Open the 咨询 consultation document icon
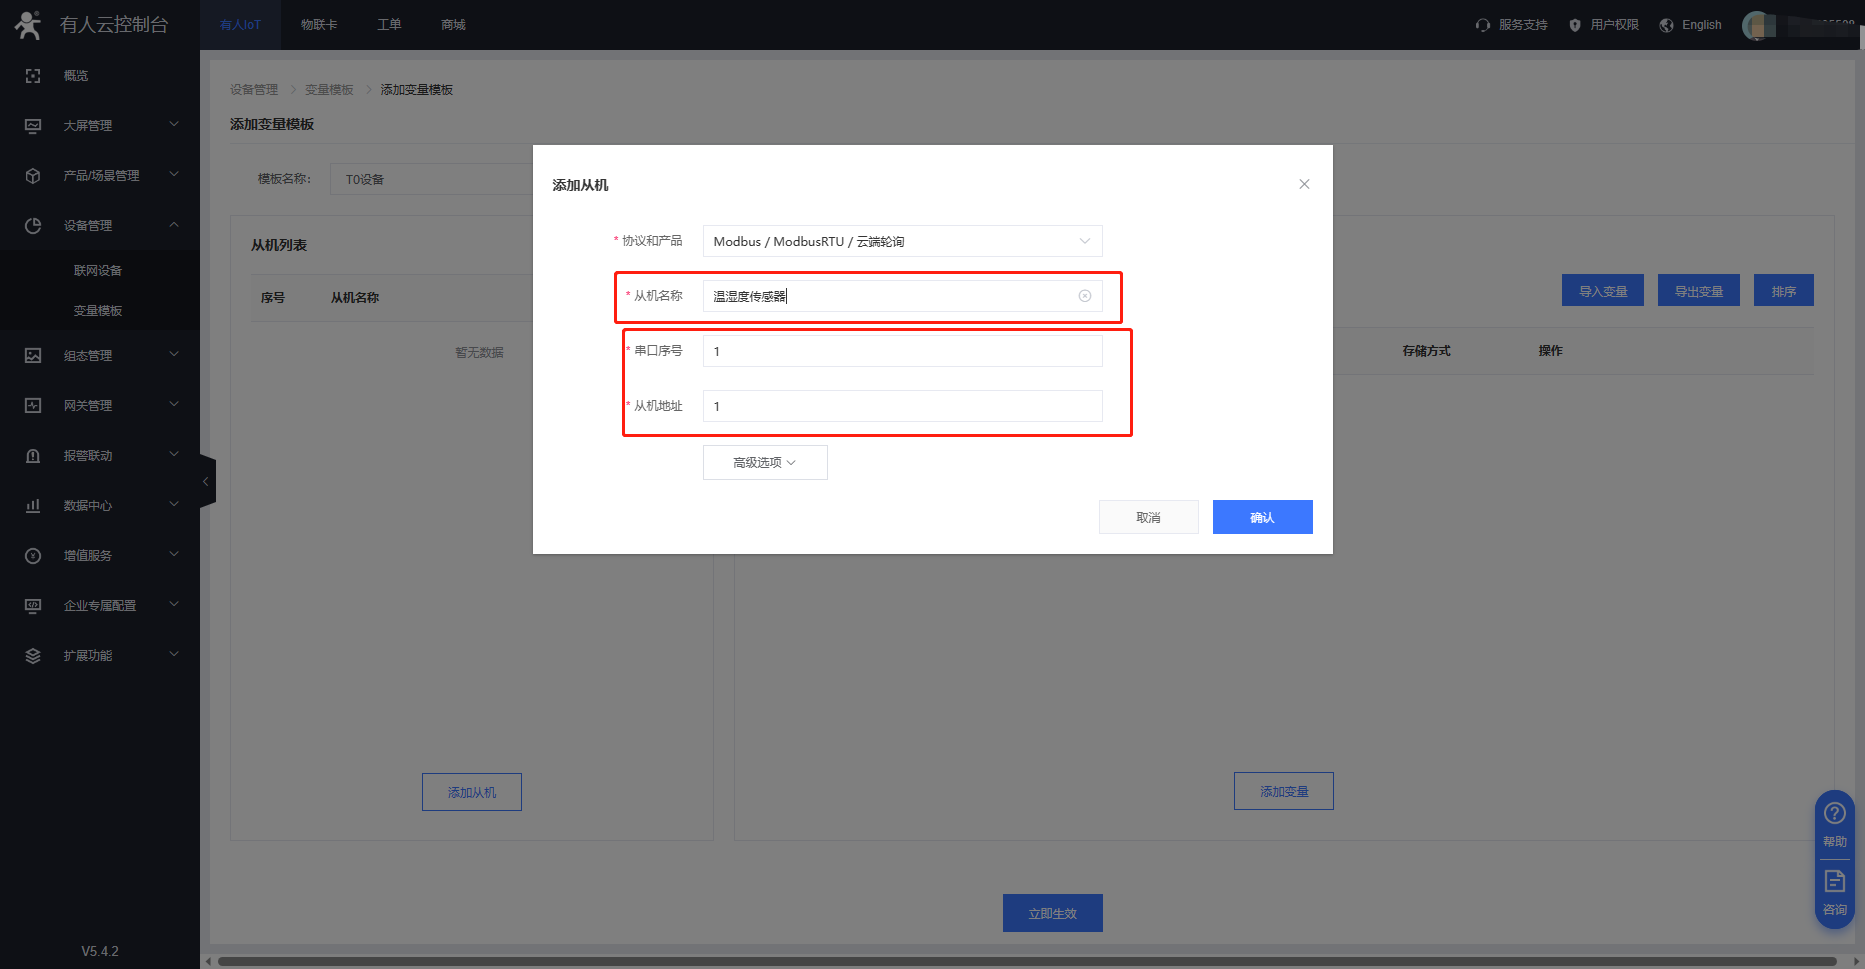Image resolution: width=1865 pixels, height=969 pixels. (x=1834, y=881)
